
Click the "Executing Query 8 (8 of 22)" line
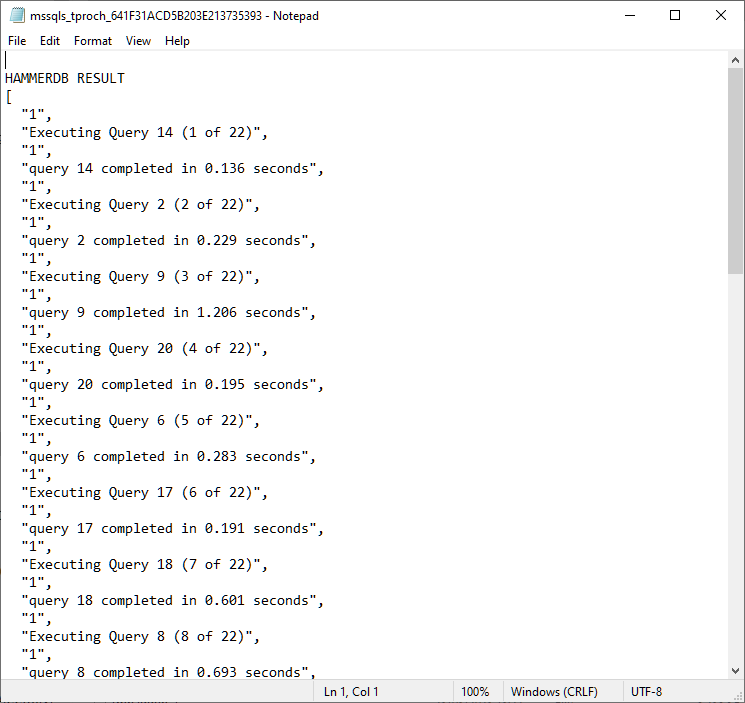141,636
